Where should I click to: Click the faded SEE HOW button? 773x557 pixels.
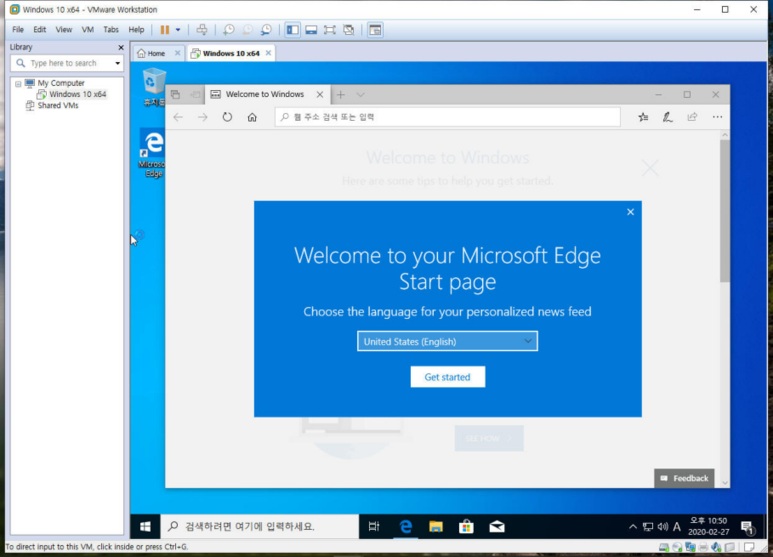coord(489,438)
